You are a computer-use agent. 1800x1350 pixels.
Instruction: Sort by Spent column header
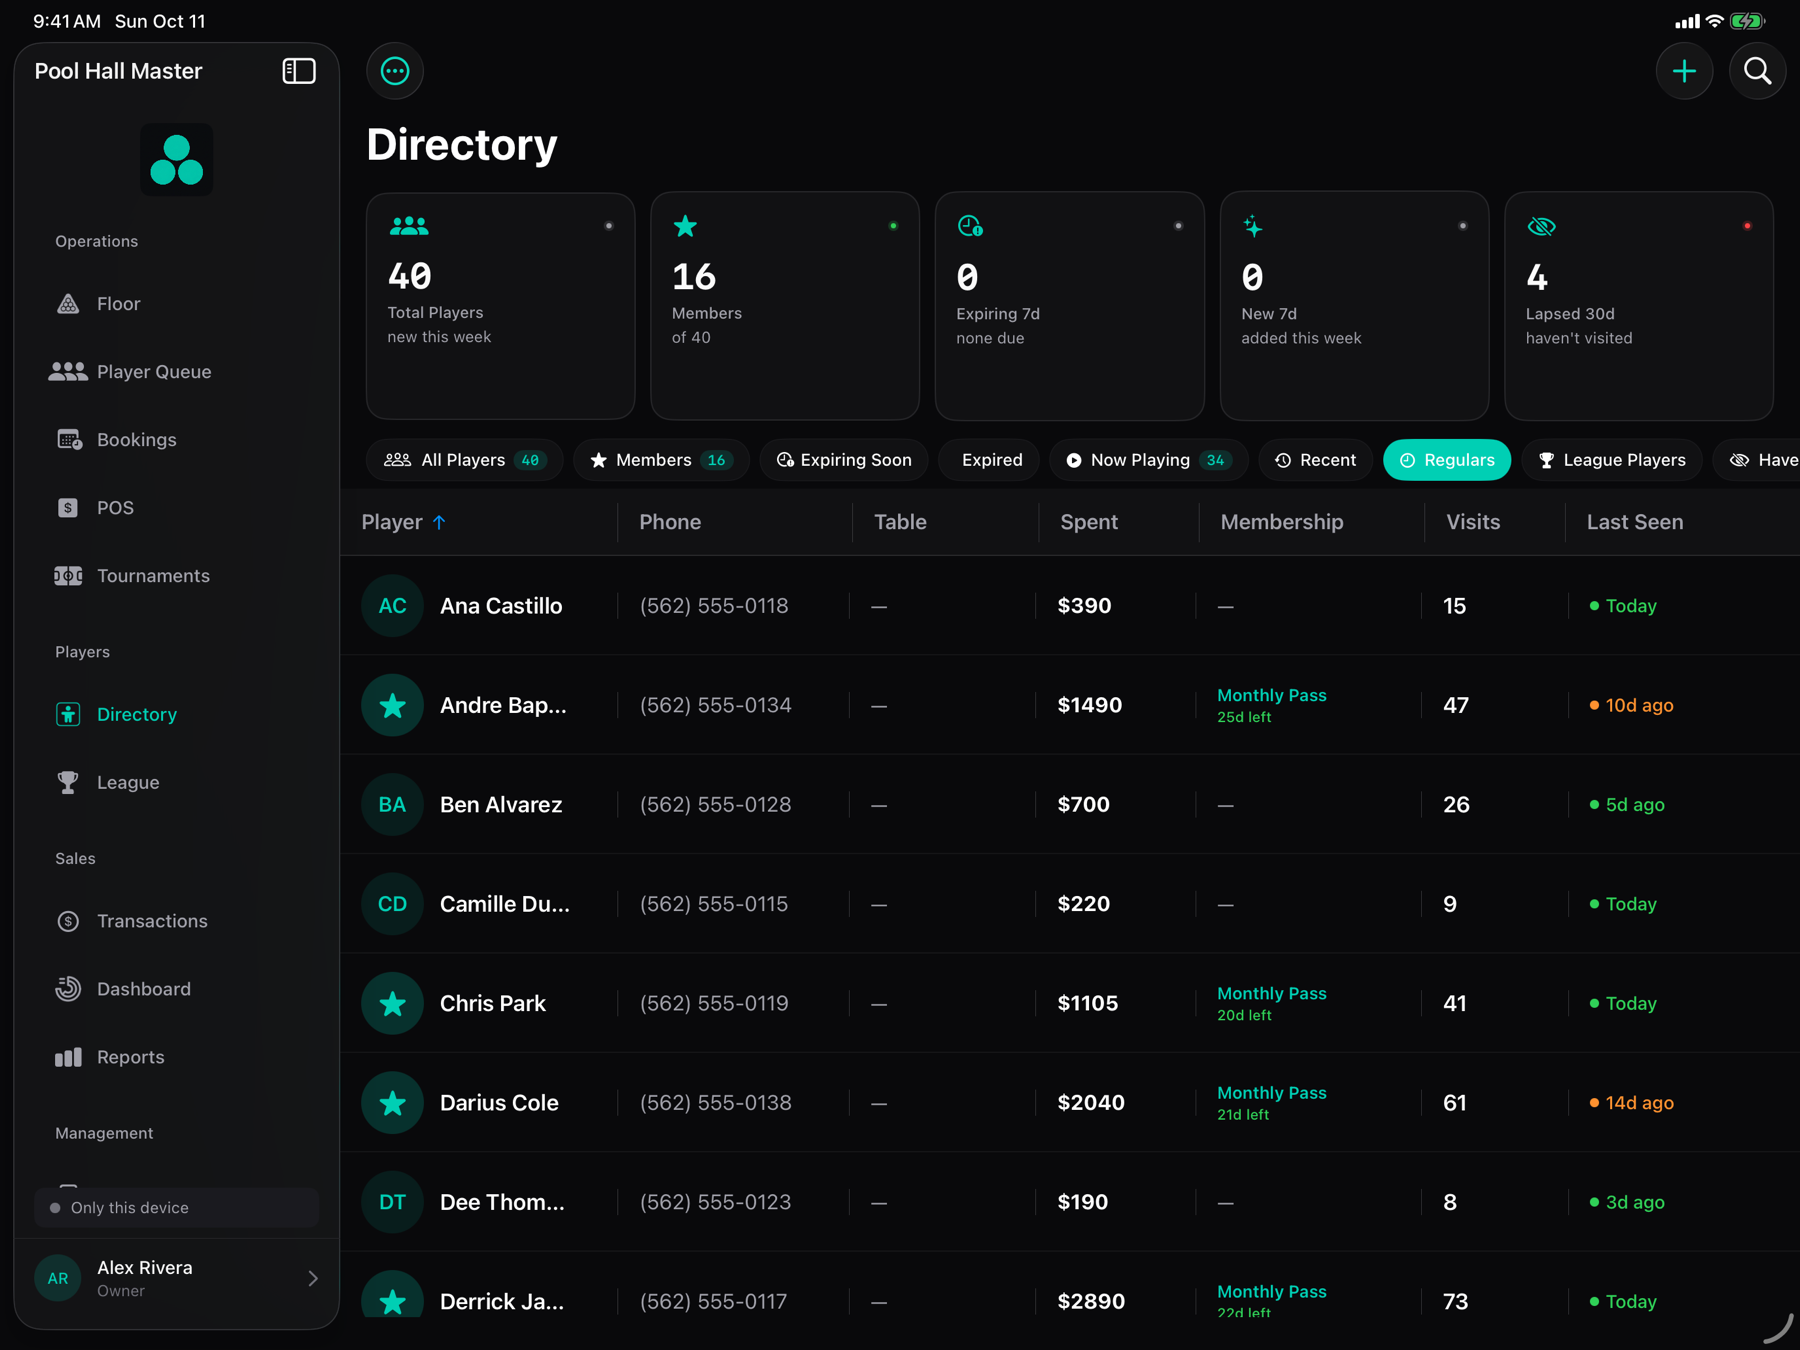click(1089, 522)
